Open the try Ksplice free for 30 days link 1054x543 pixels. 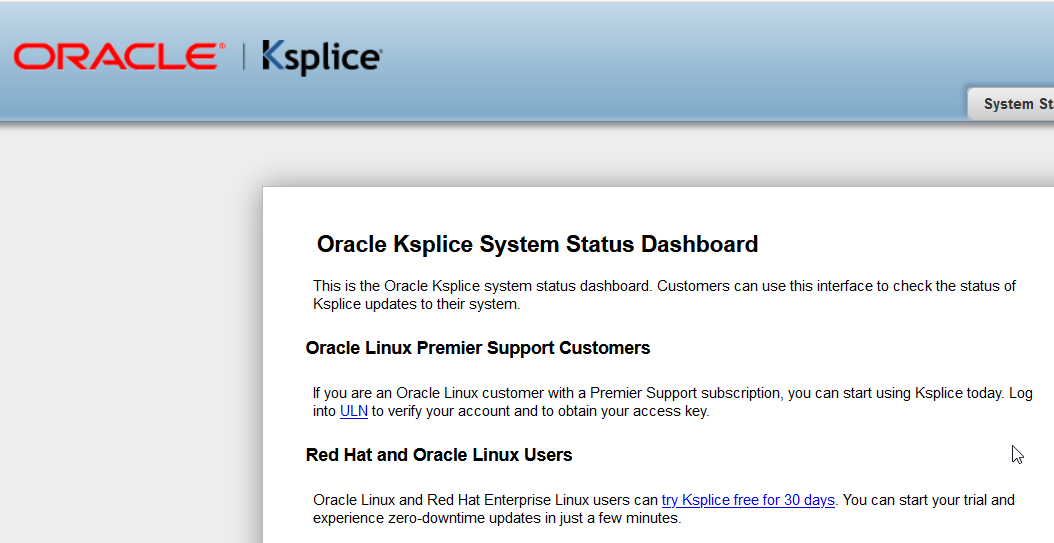pos(748,500)
